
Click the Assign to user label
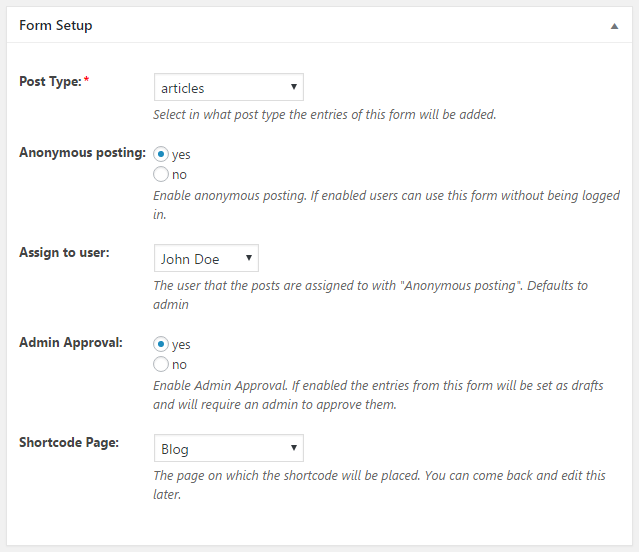click(64, 252)
